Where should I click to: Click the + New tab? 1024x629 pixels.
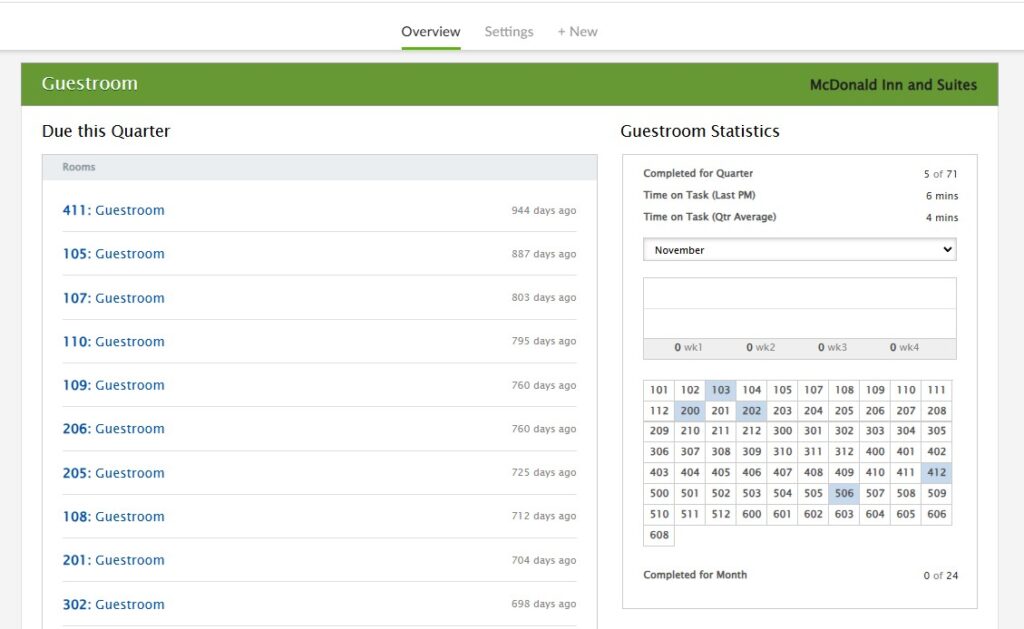coord(577,32)
